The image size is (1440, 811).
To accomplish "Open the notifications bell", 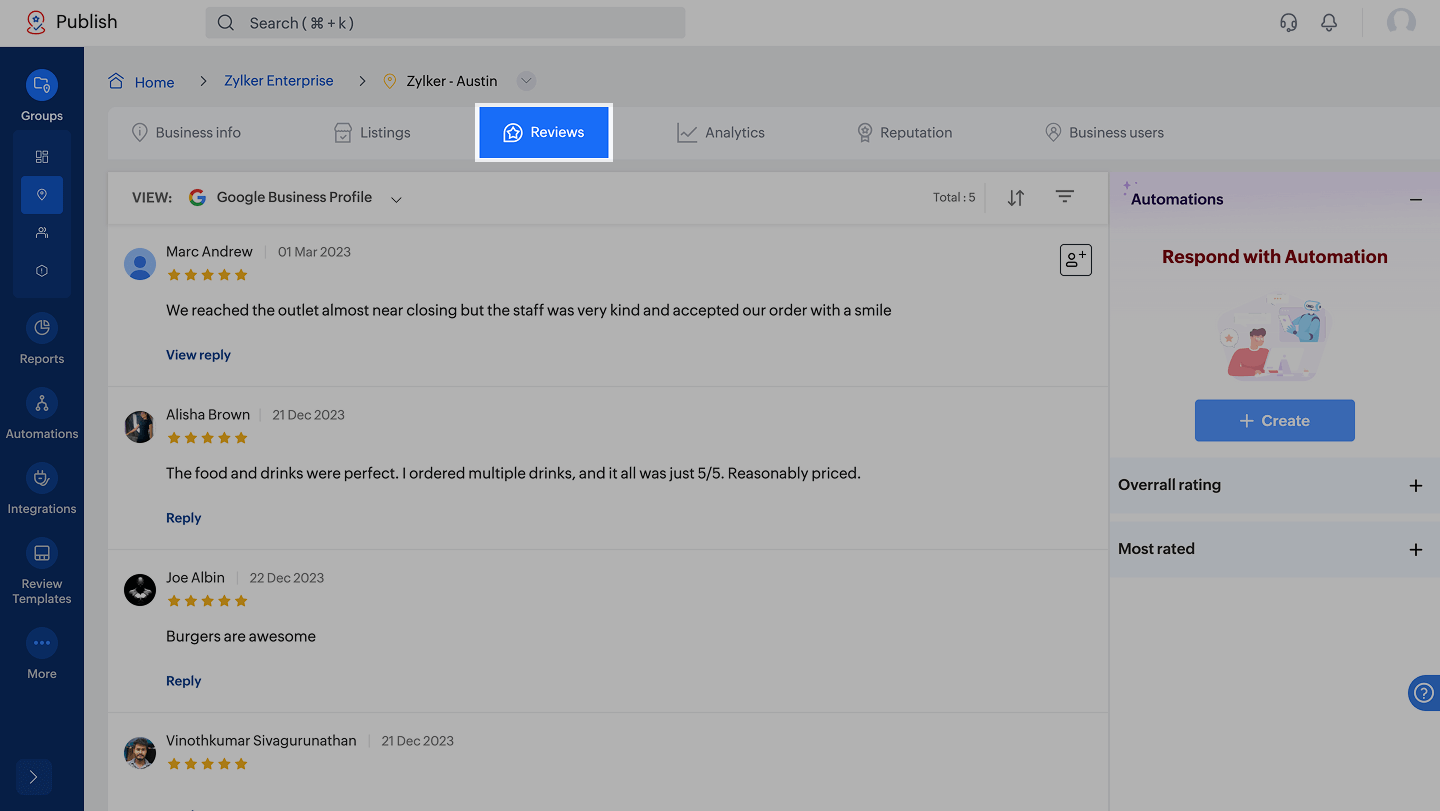I will pyautogui.click(x=1329, y=23).
